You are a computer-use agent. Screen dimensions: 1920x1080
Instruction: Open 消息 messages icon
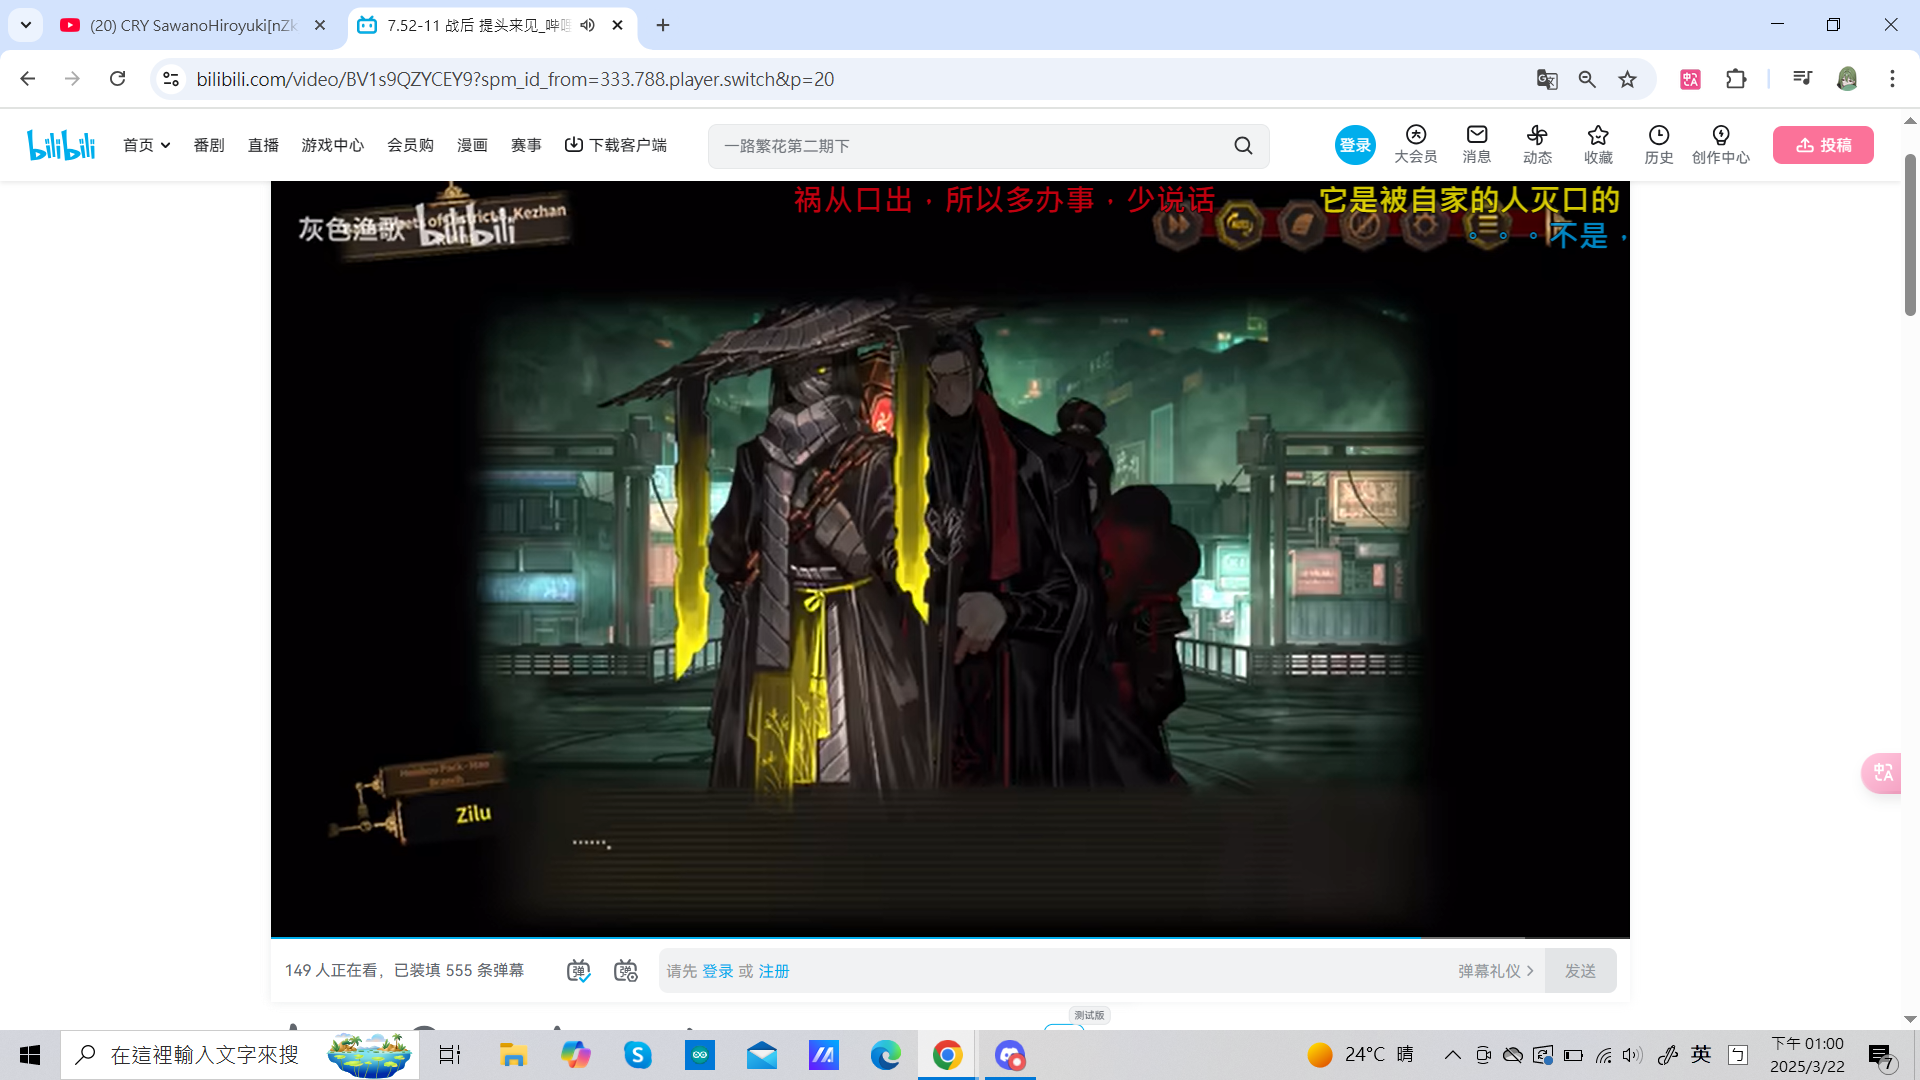1477,145
